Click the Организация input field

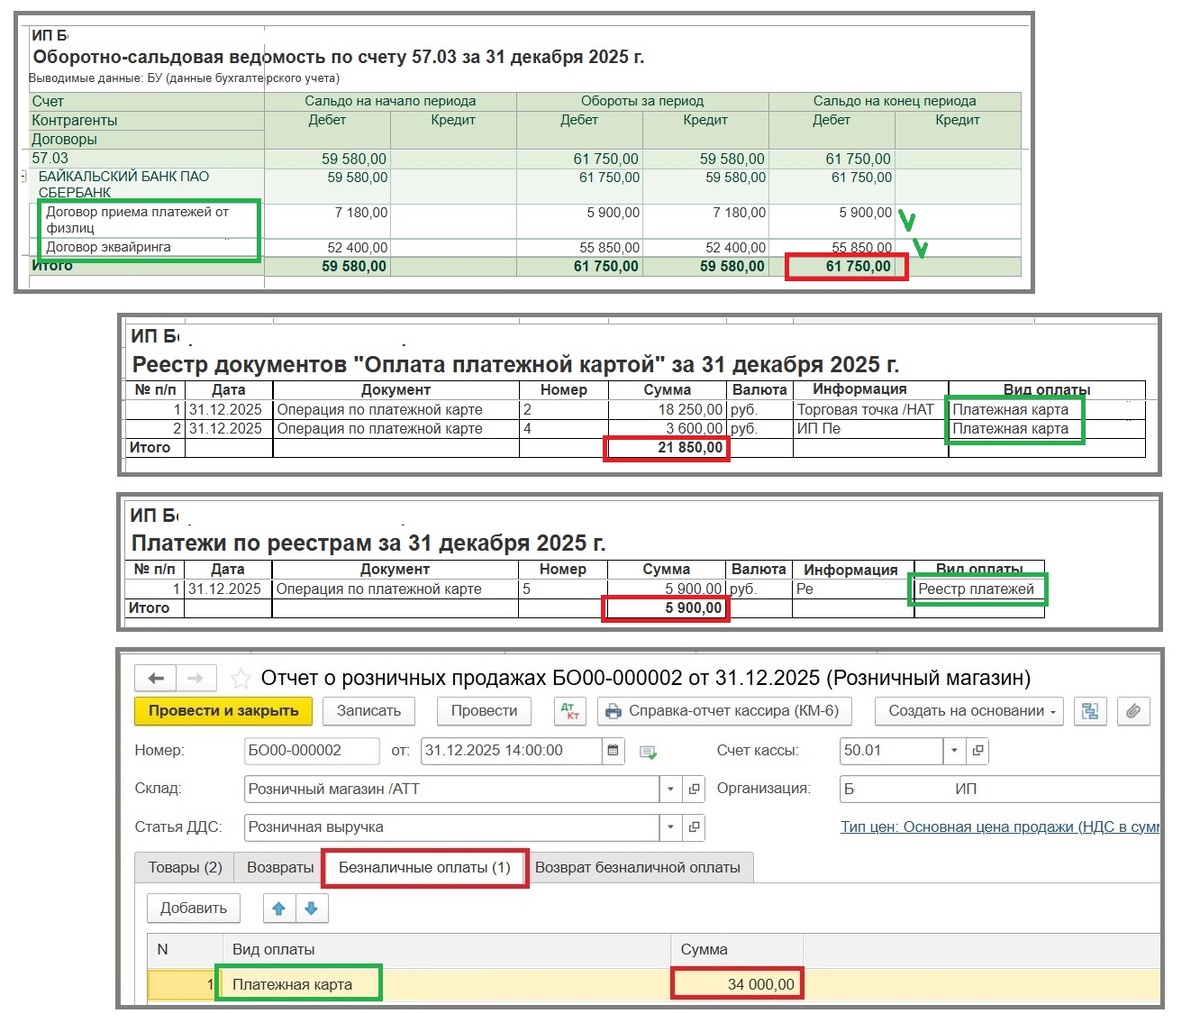click(1000, 789)
